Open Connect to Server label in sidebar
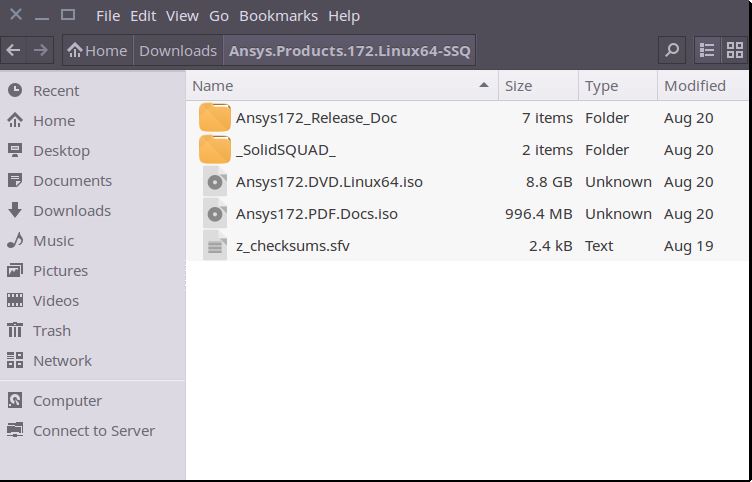This screenshot has height=482, width=752. click(94, 431)
